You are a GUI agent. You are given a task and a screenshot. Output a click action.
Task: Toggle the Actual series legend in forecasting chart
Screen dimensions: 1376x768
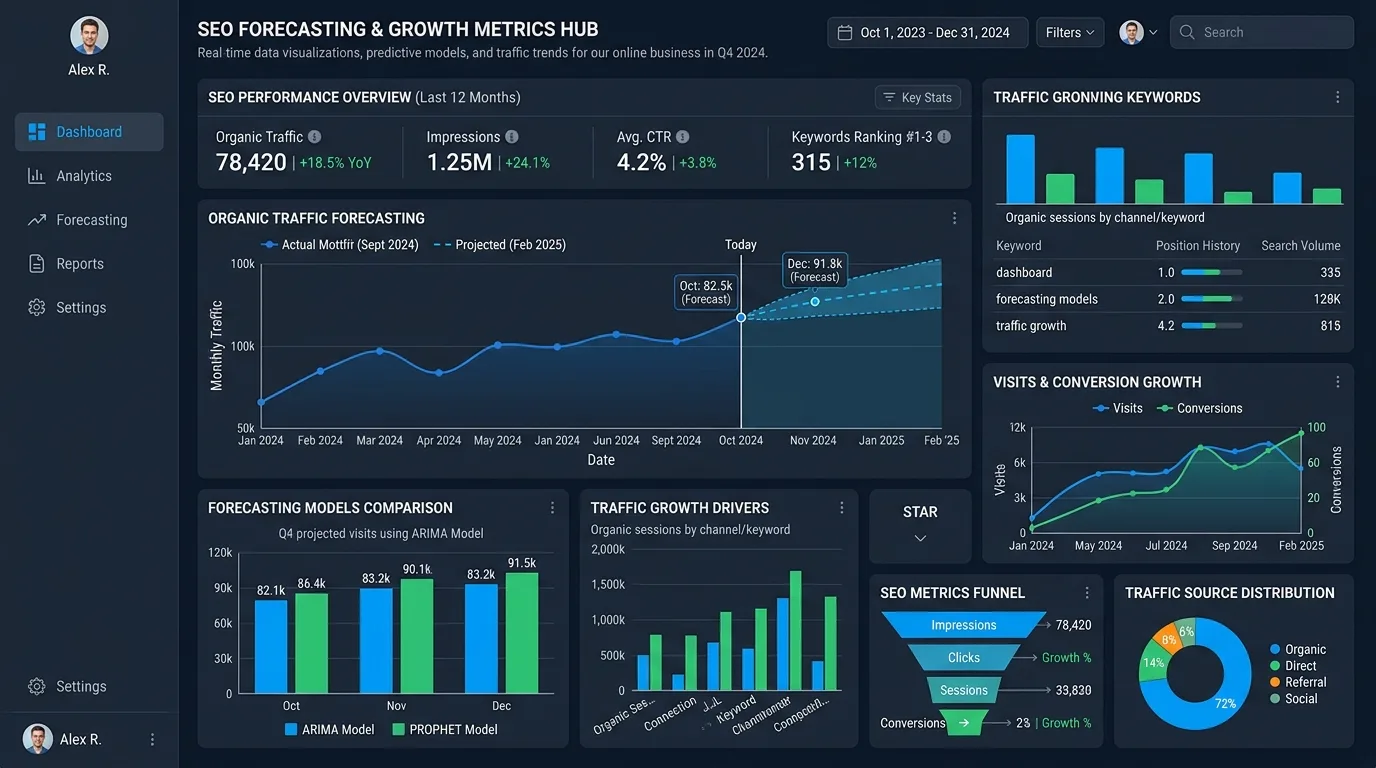click(x=339, y=245)
